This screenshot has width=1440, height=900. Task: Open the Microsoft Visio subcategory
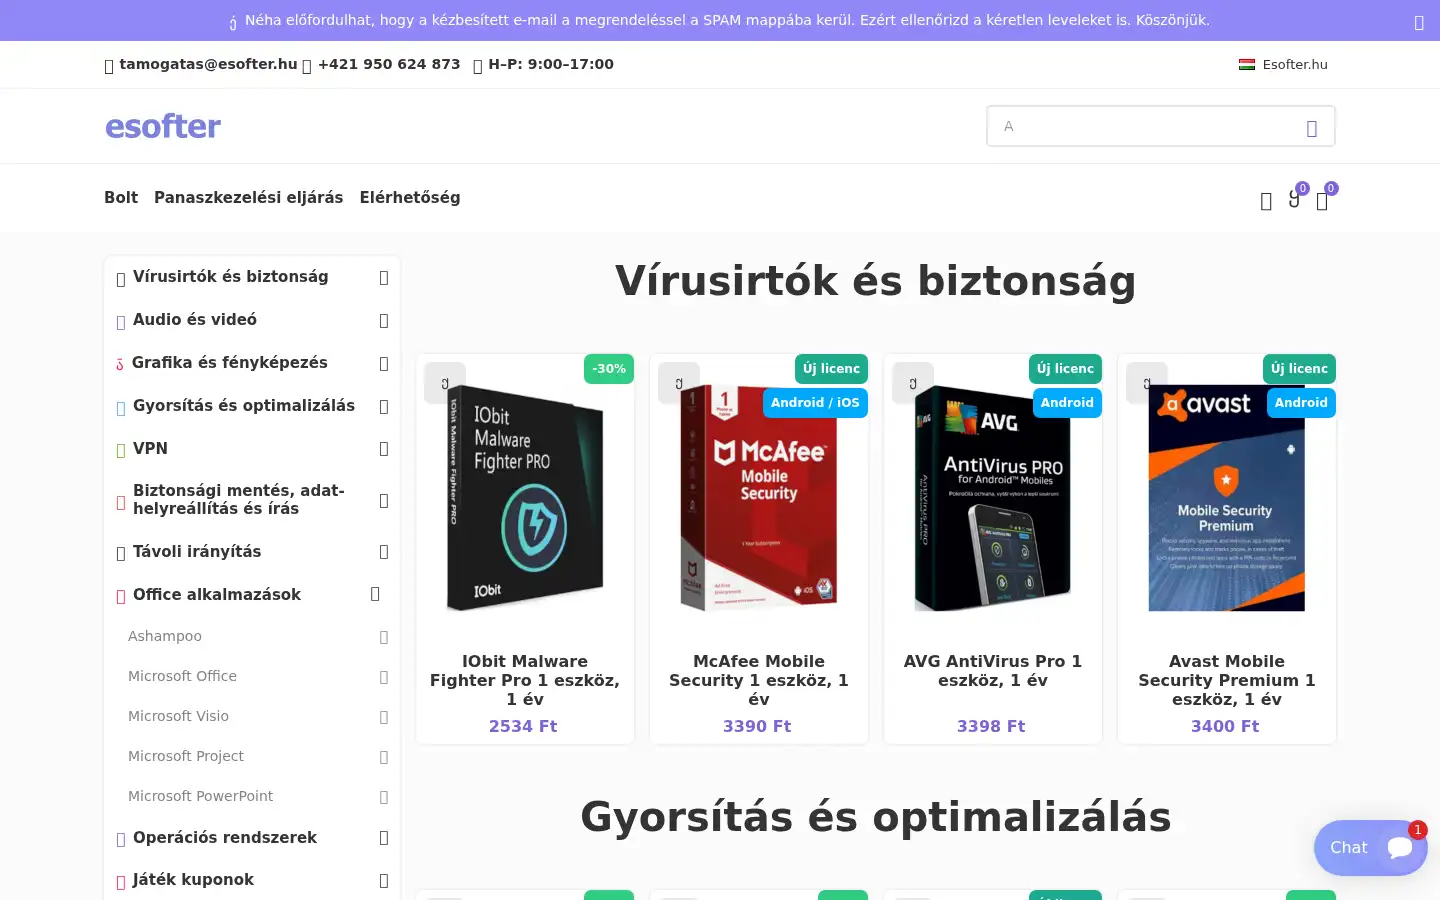[178, 716]
